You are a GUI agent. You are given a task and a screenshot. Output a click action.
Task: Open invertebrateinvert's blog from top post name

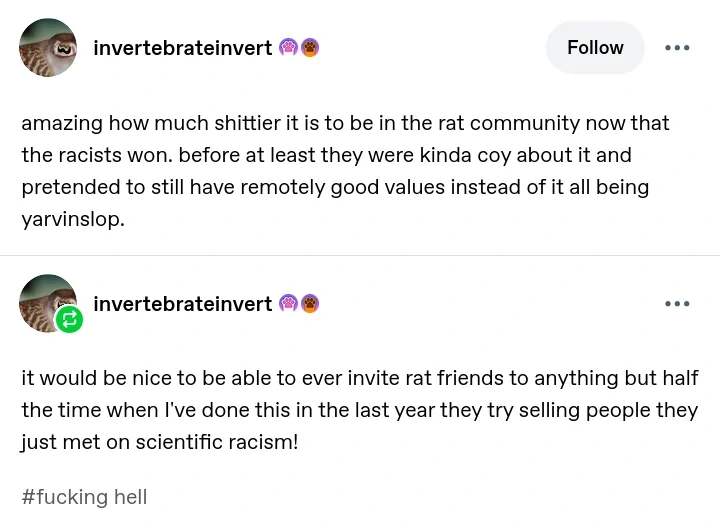point(182,48)
